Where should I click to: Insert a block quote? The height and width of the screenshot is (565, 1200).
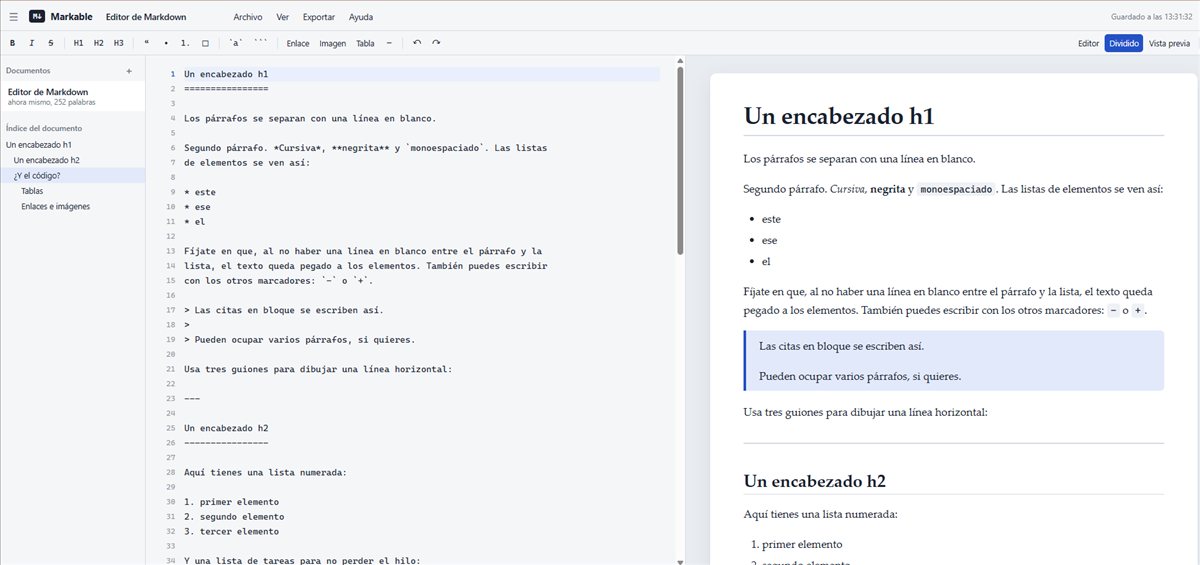click(x=147, y=43)
